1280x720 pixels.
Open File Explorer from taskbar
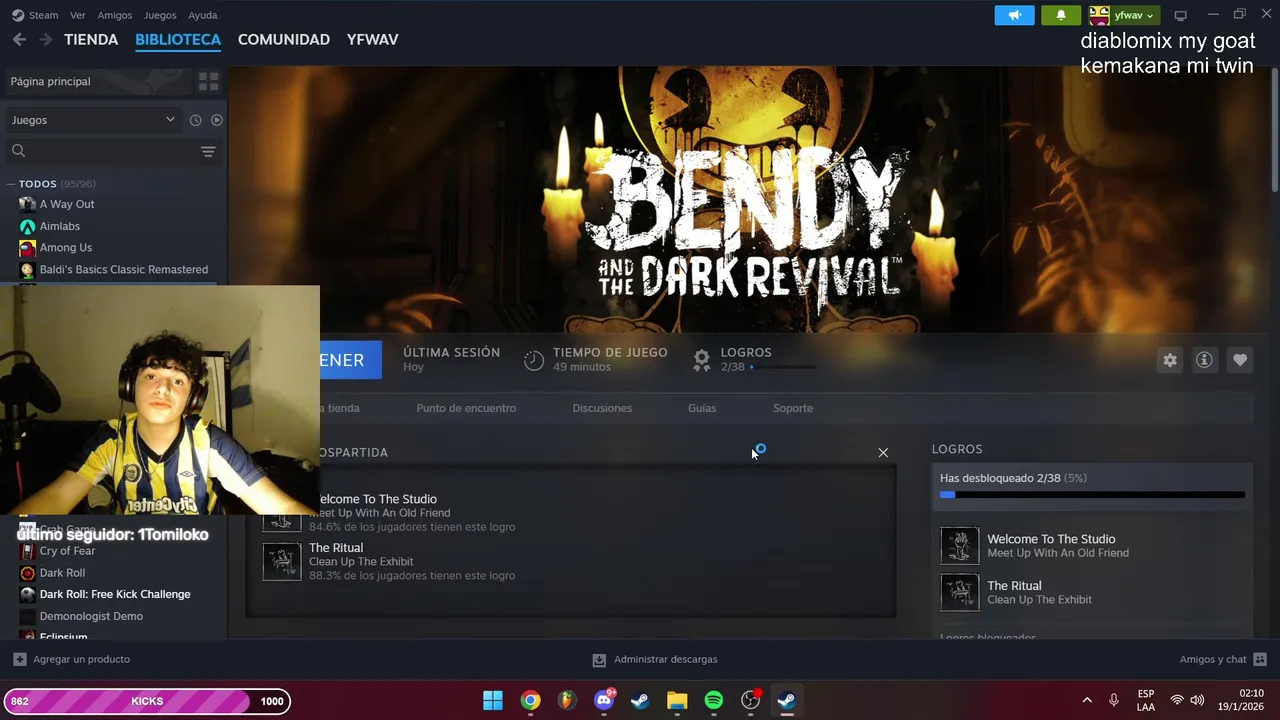click(x=677, y=701)
